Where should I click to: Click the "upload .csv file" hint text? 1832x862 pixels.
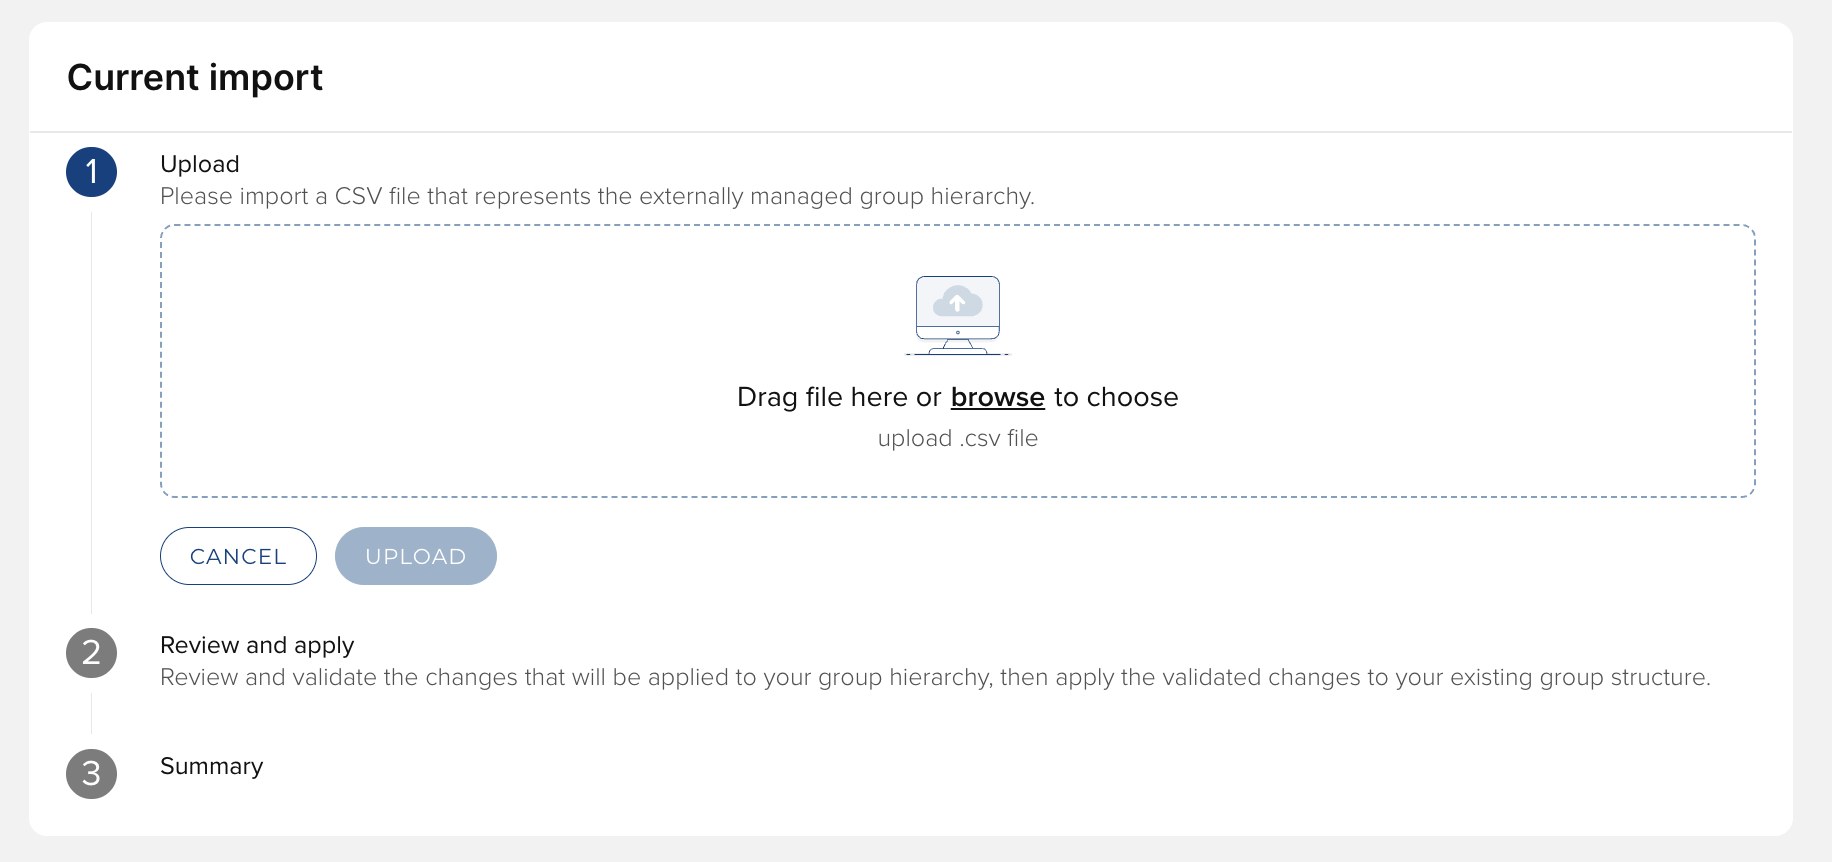click(x=957, y=438)
